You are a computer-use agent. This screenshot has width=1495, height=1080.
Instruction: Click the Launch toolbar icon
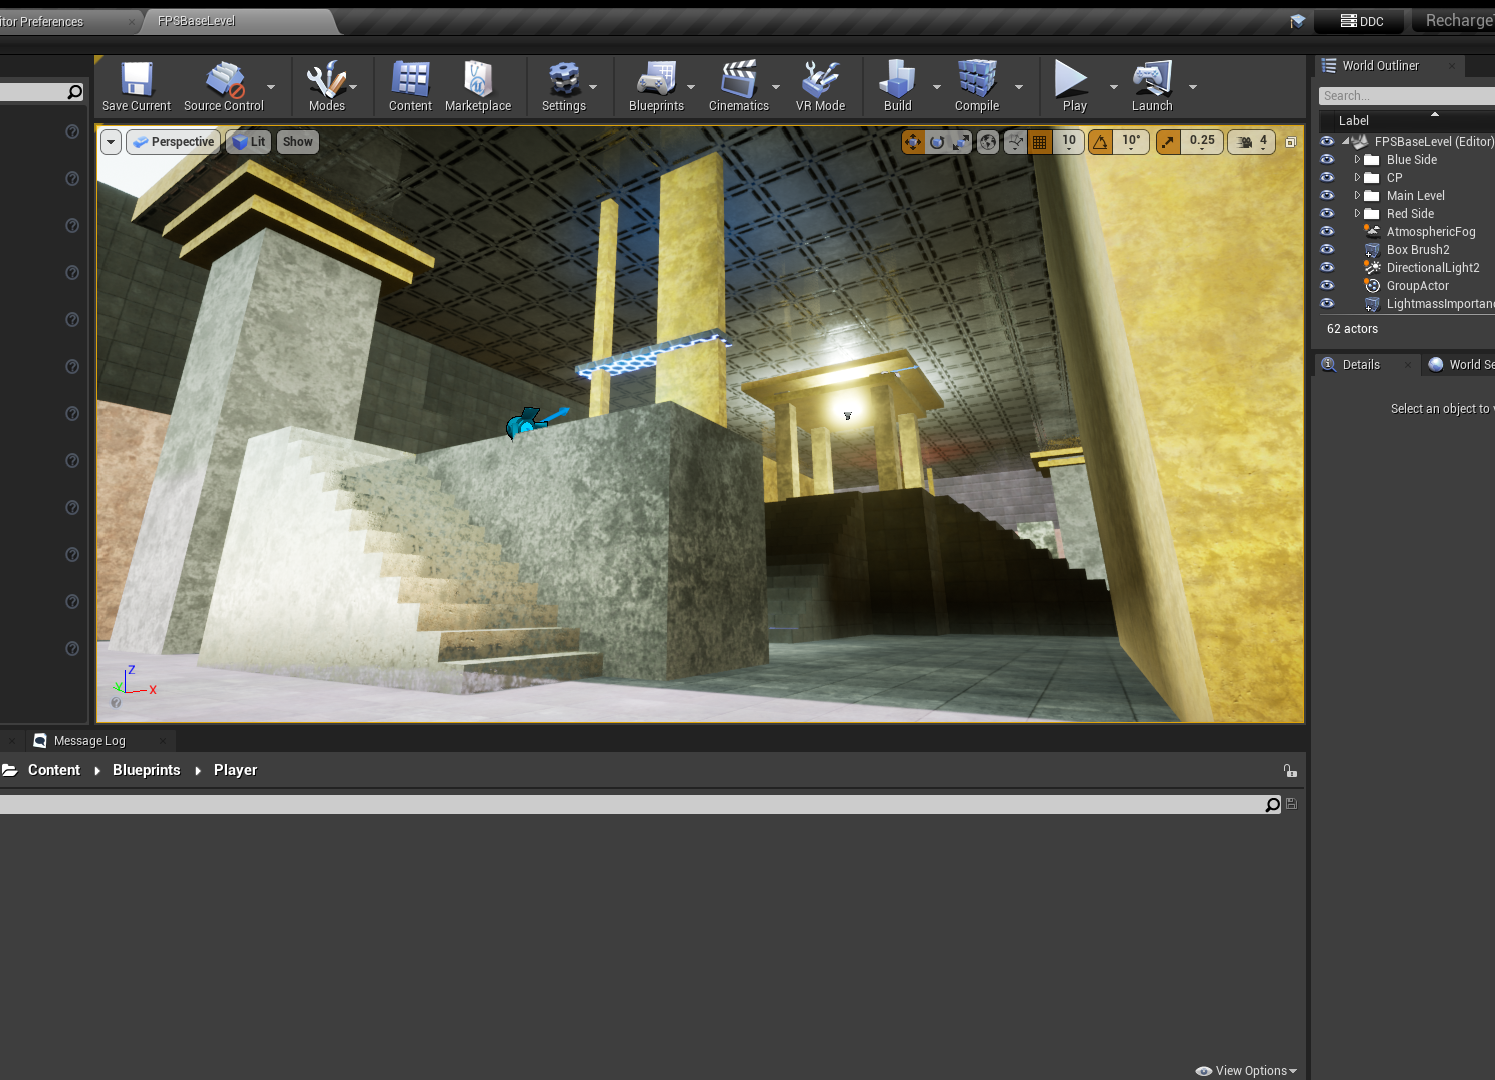click(x=1152, y=86)
